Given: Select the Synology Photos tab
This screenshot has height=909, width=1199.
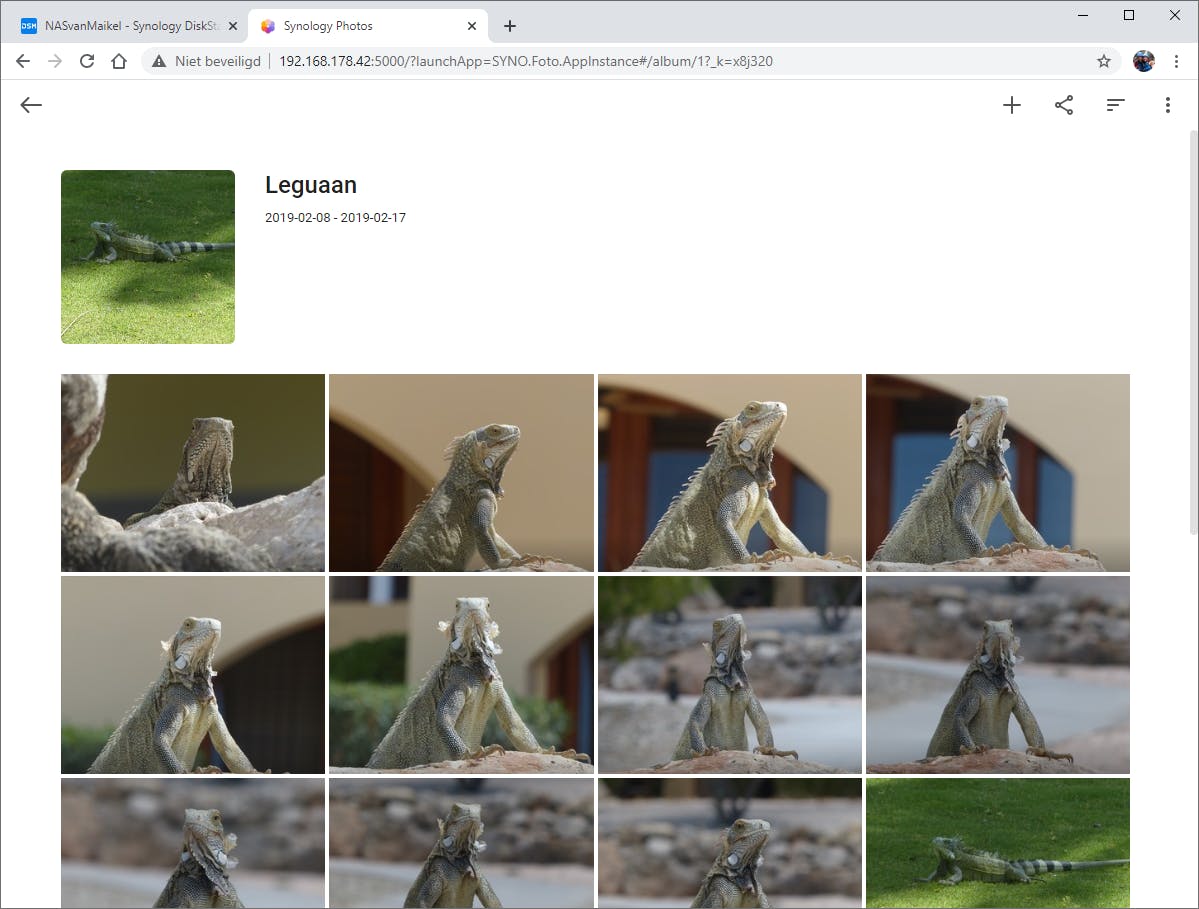Looking at the screenshot, I should [x=367, y=26].
